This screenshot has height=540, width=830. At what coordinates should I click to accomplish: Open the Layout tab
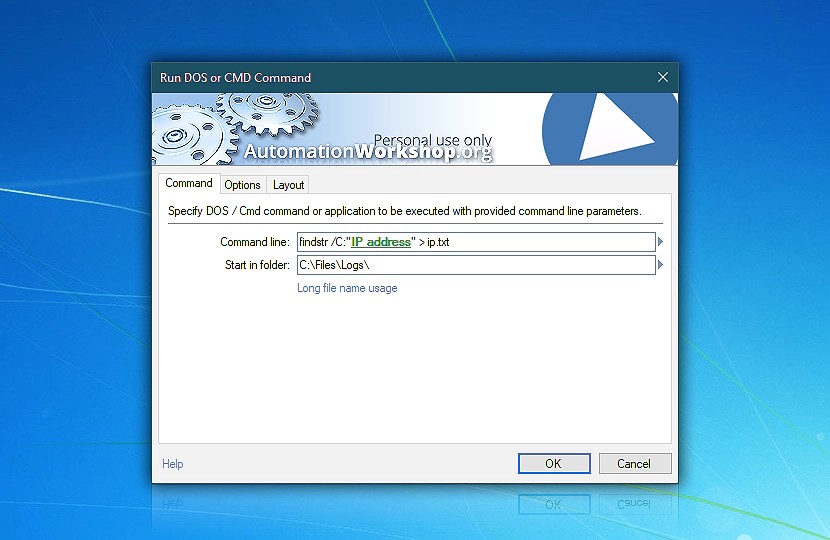[288, 185]
